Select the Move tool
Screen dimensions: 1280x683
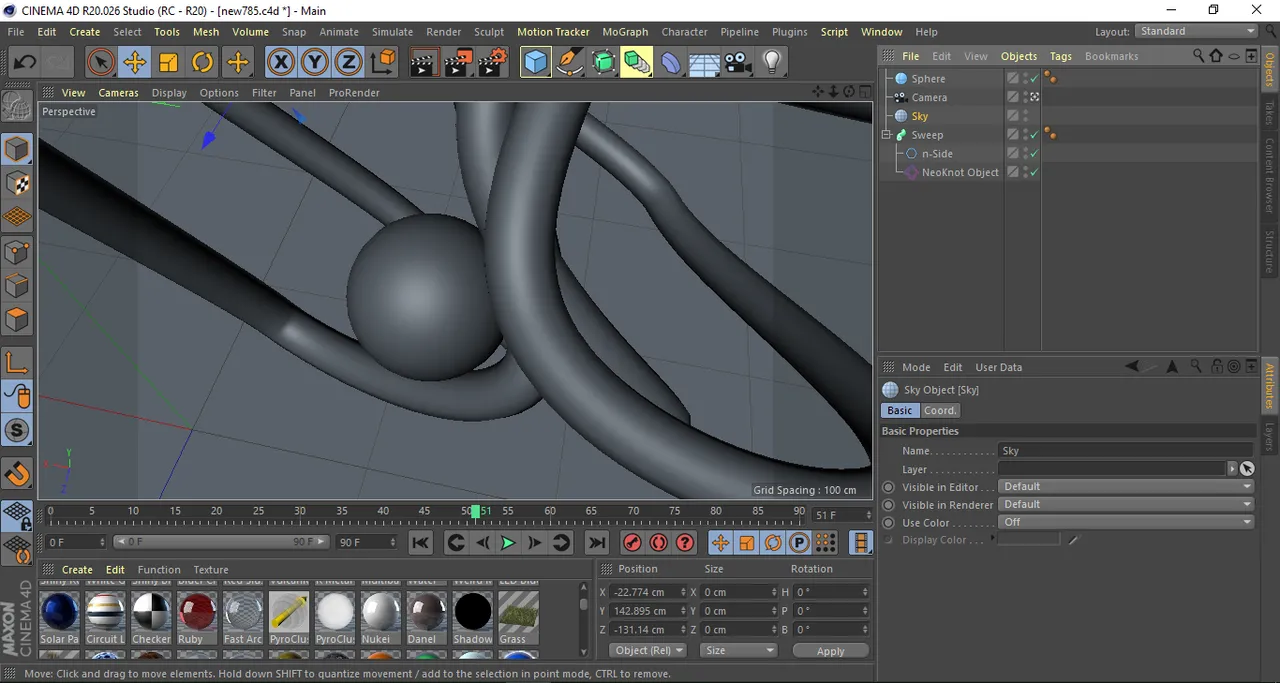tap(134, 63)
